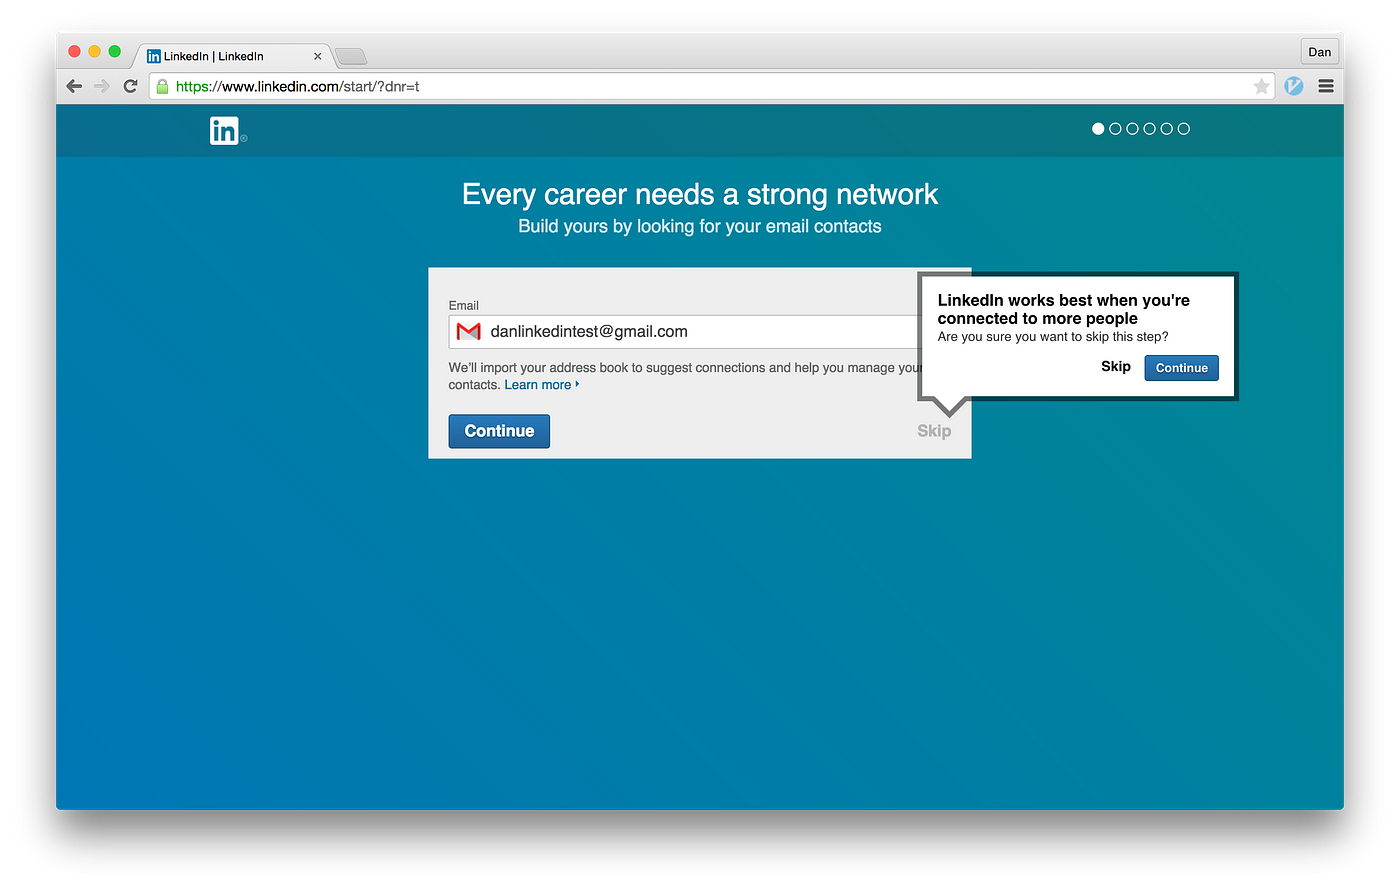Click 'Are you sure you want to skip this step?'
This screenshot has width=1400, height=890.
pos(1053,337)
